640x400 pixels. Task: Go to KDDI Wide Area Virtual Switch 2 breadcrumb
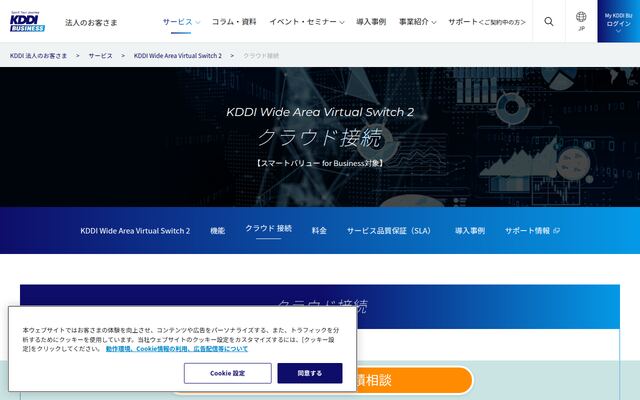tap(178, 56)
